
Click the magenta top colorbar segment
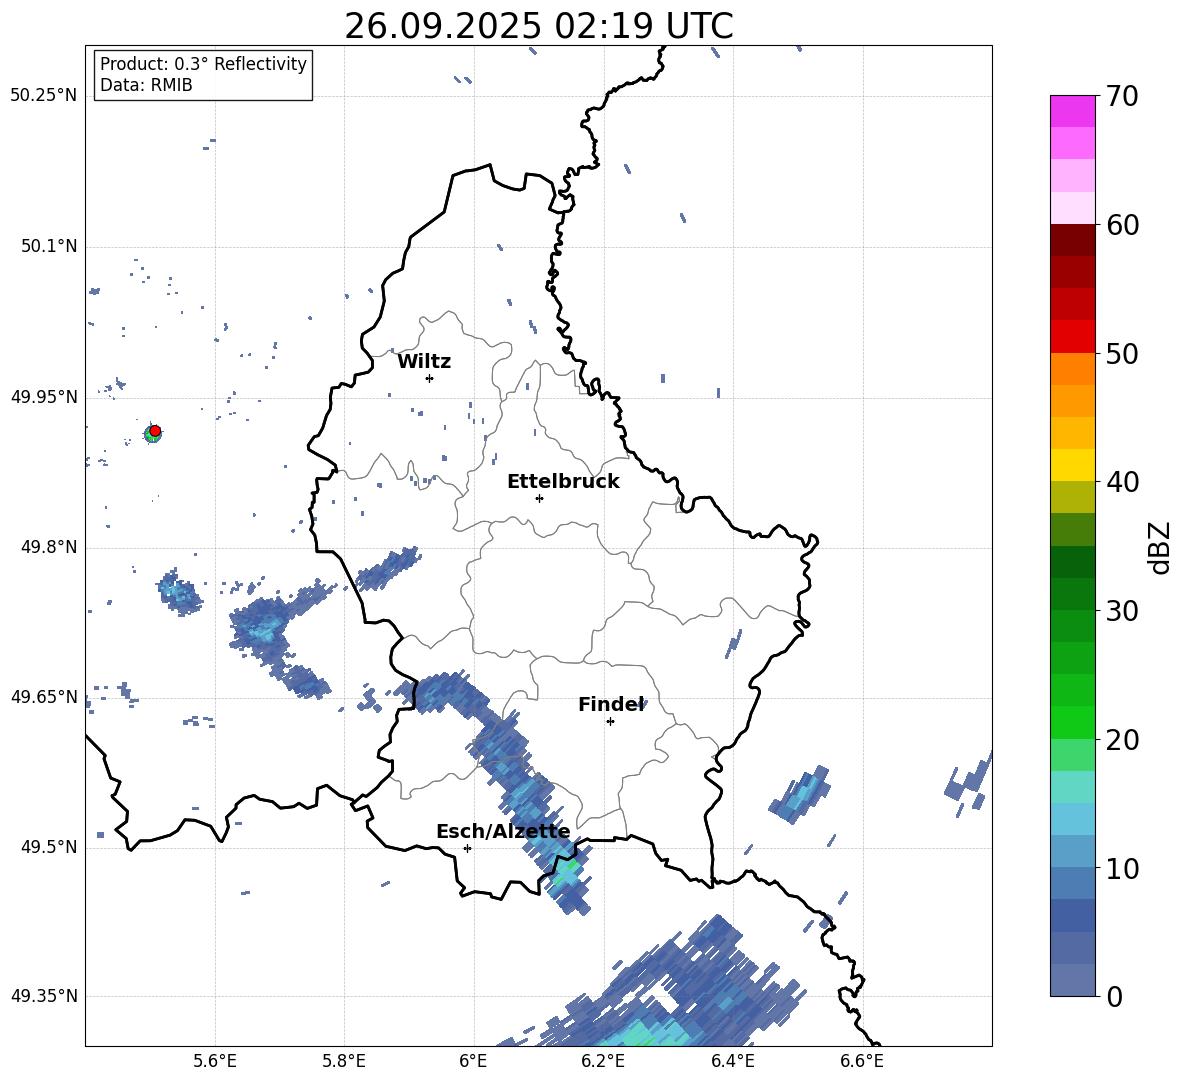coord(1072,112)
